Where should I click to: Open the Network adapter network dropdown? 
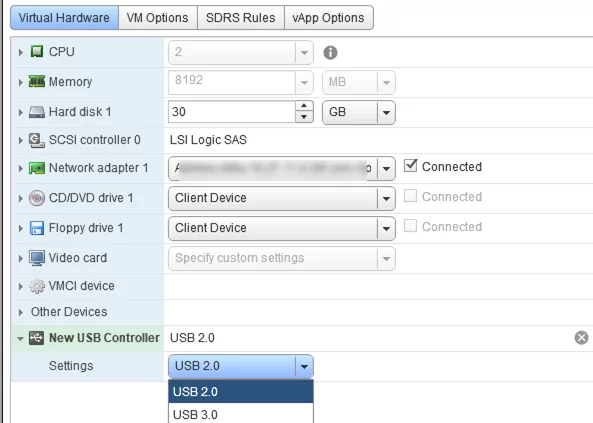pos(386,168)
